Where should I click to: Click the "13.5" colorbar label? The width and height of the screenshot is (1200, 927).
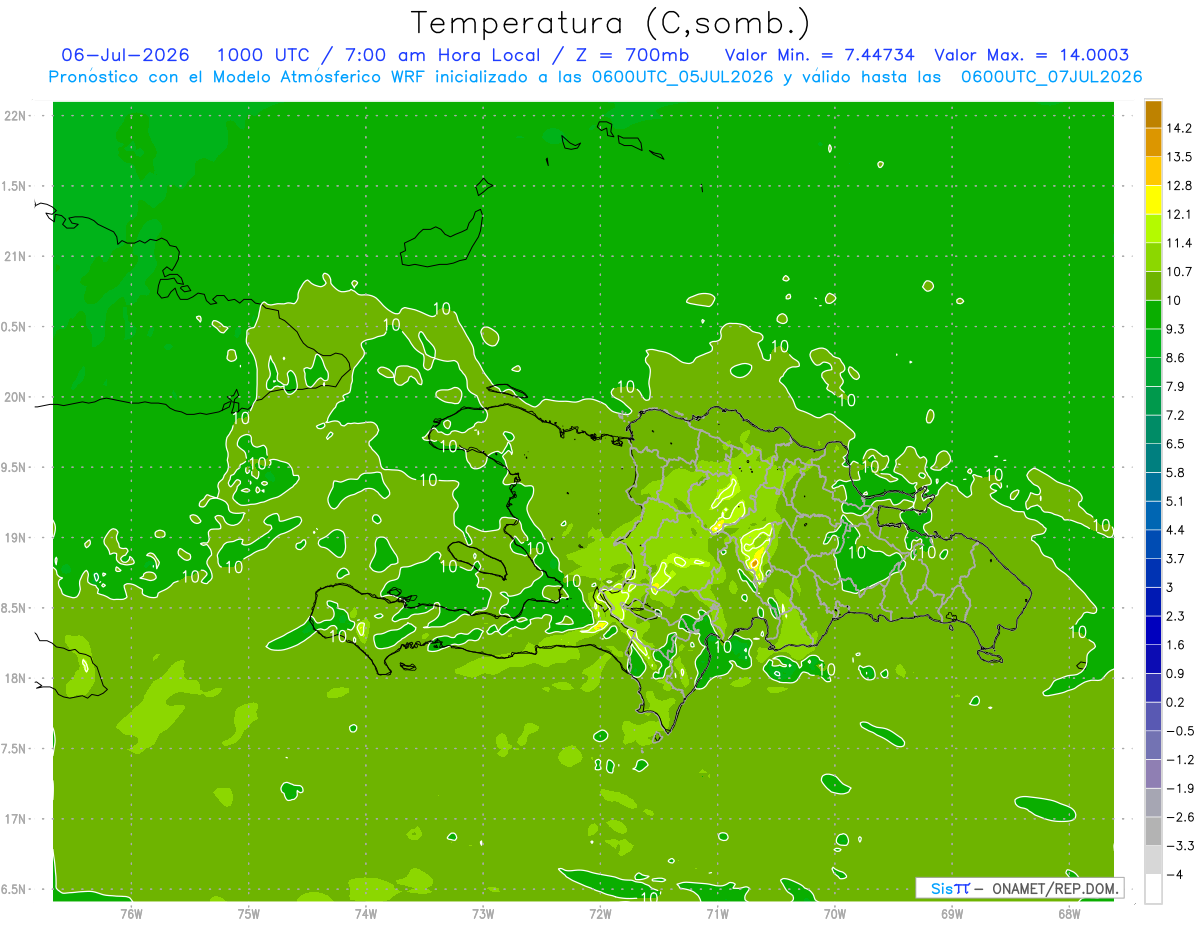(x=1178, y=157)
